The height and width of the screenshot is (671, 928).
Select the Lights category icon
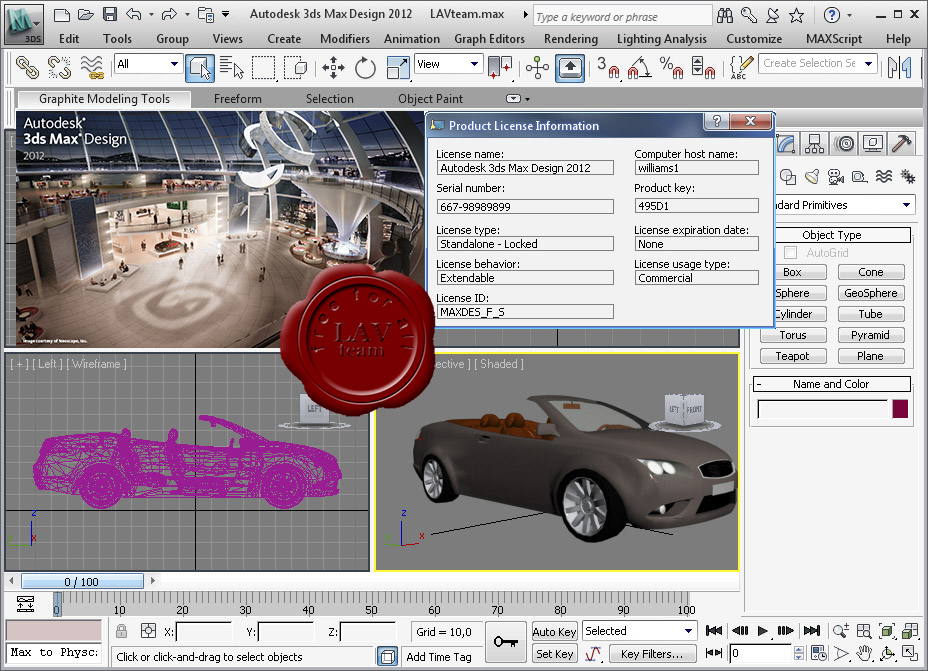coord(812,176)
